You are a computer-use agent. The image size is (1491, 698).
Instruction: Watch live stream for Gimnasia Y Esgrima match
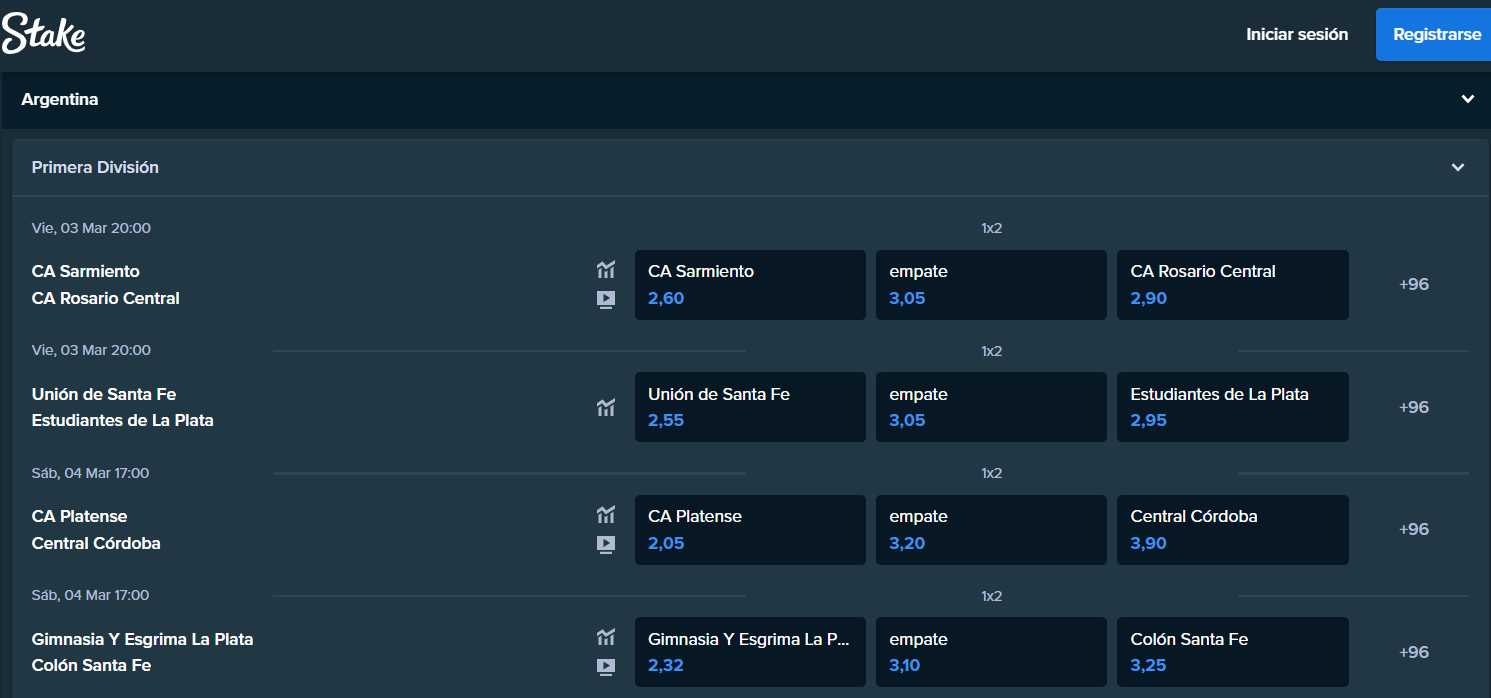click(606, 667)
